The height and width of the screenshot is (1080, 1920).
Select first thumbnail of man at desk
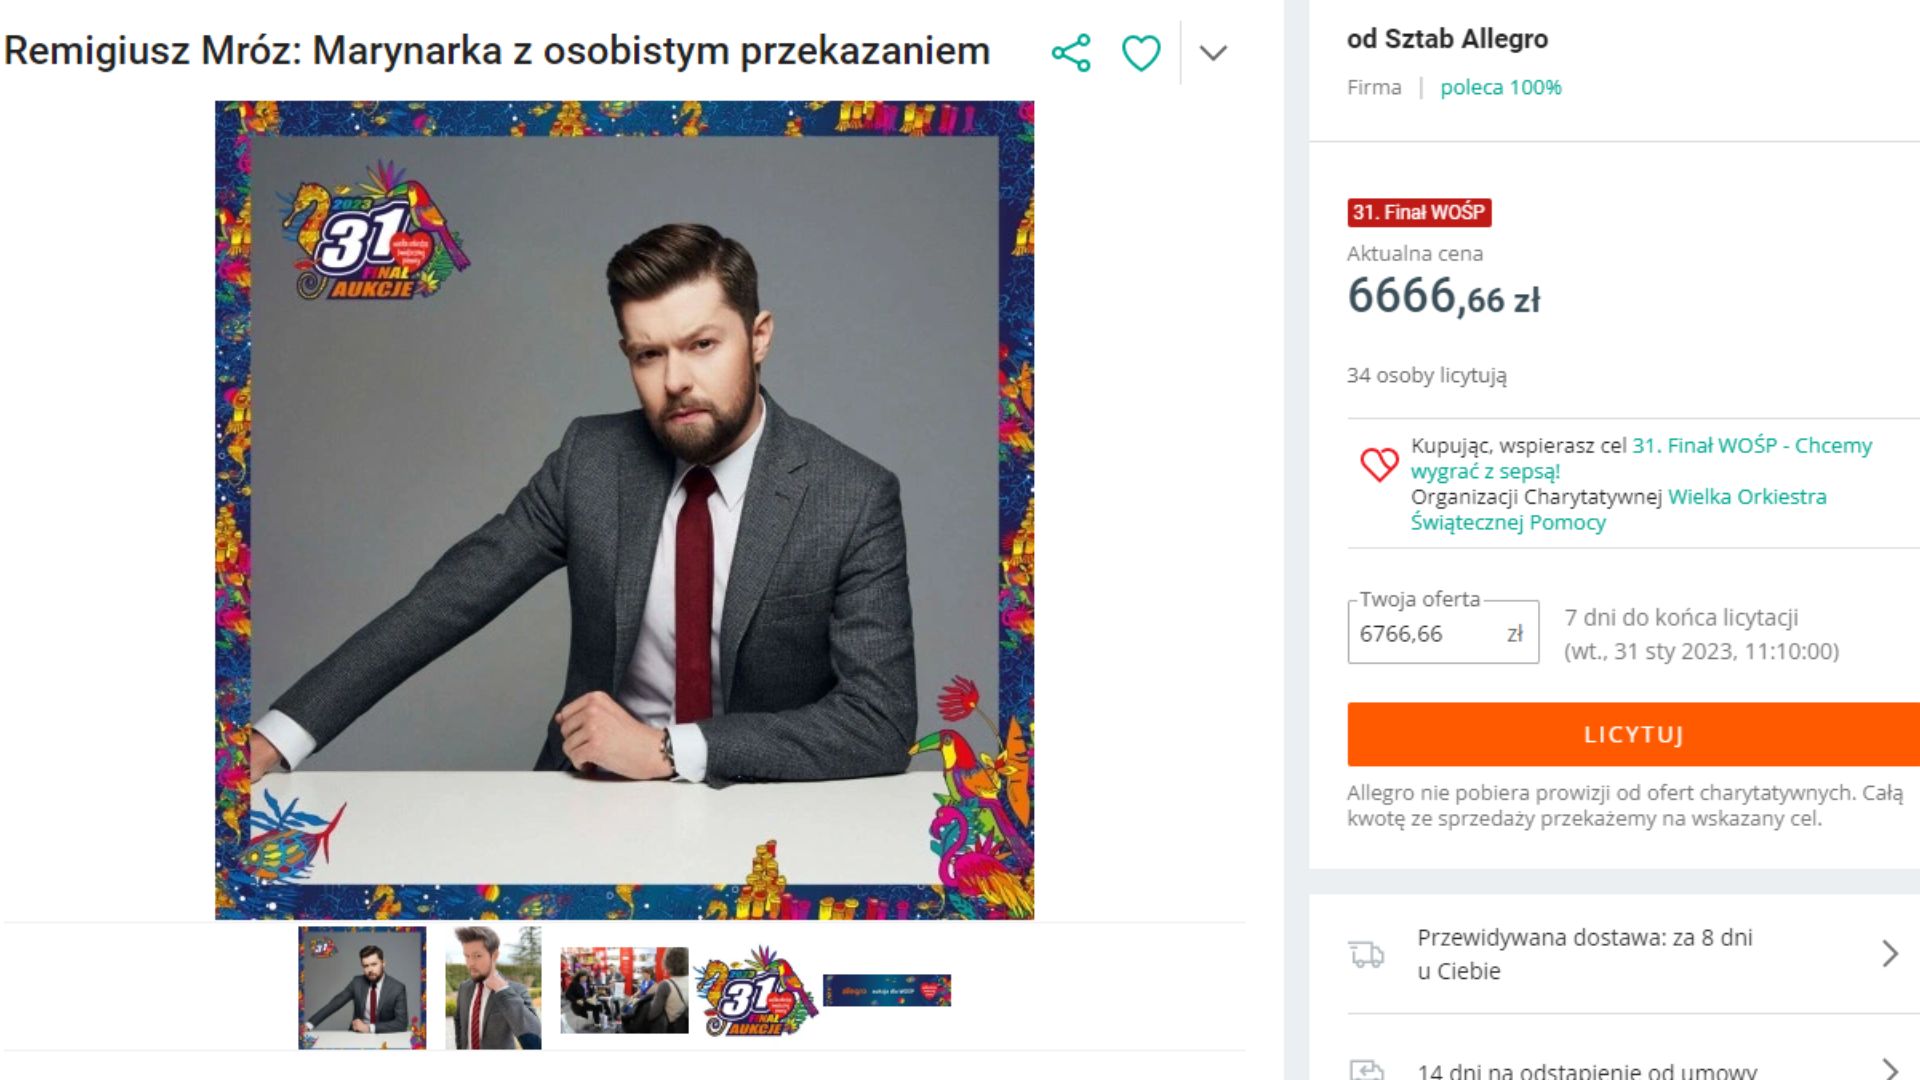362,988
